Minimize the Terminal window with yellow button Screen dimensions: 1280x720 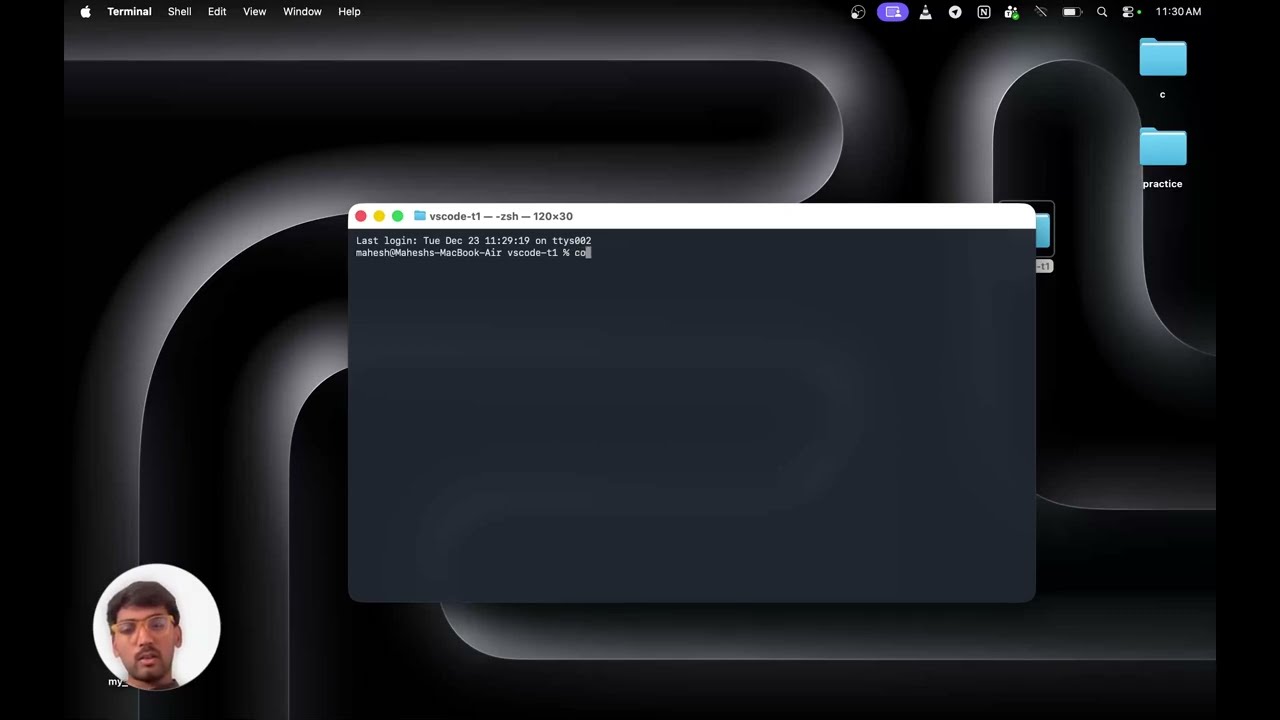coord(379,216)
